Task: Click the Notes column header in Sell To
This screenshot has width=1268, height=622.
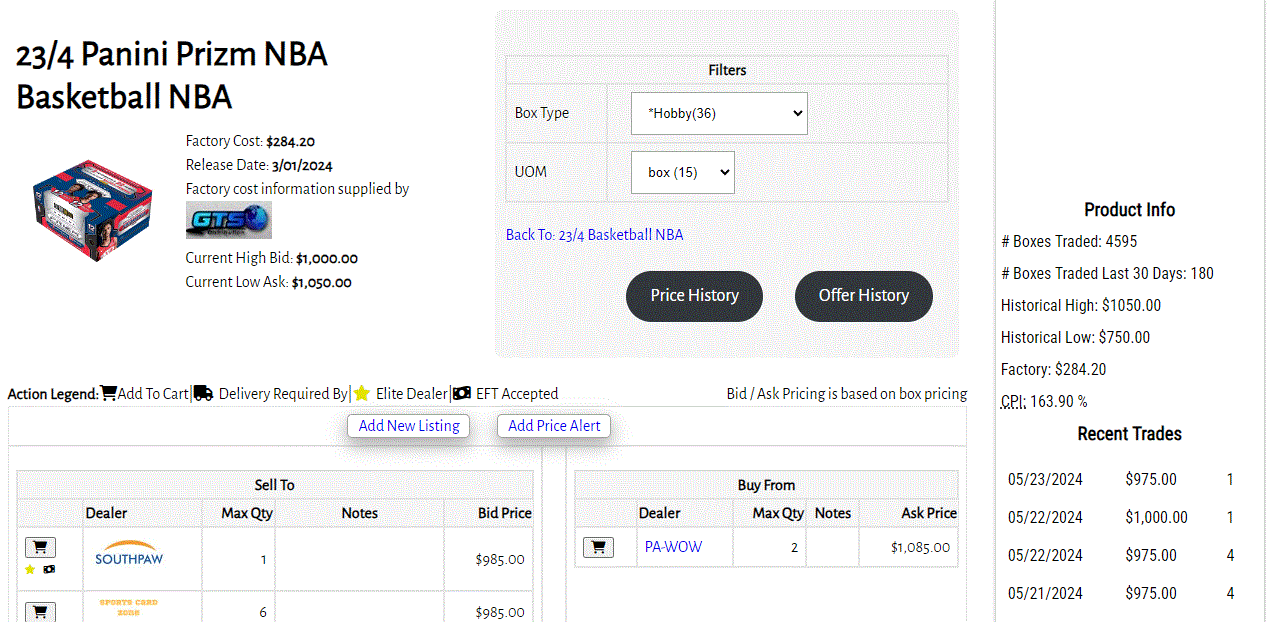Action: coord(360,513)
